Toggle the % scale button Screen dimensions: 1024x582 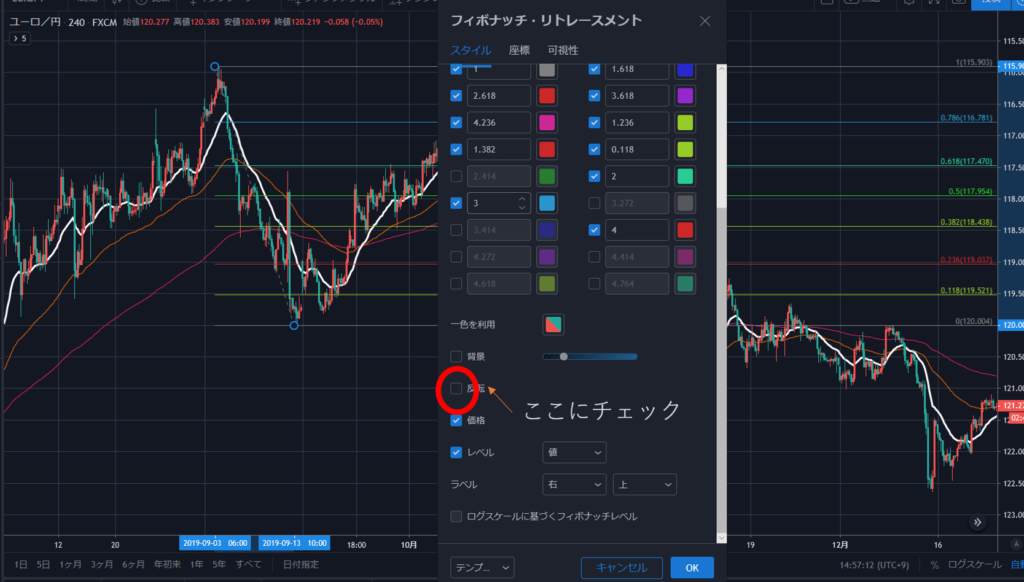click(x=934, y=565)
